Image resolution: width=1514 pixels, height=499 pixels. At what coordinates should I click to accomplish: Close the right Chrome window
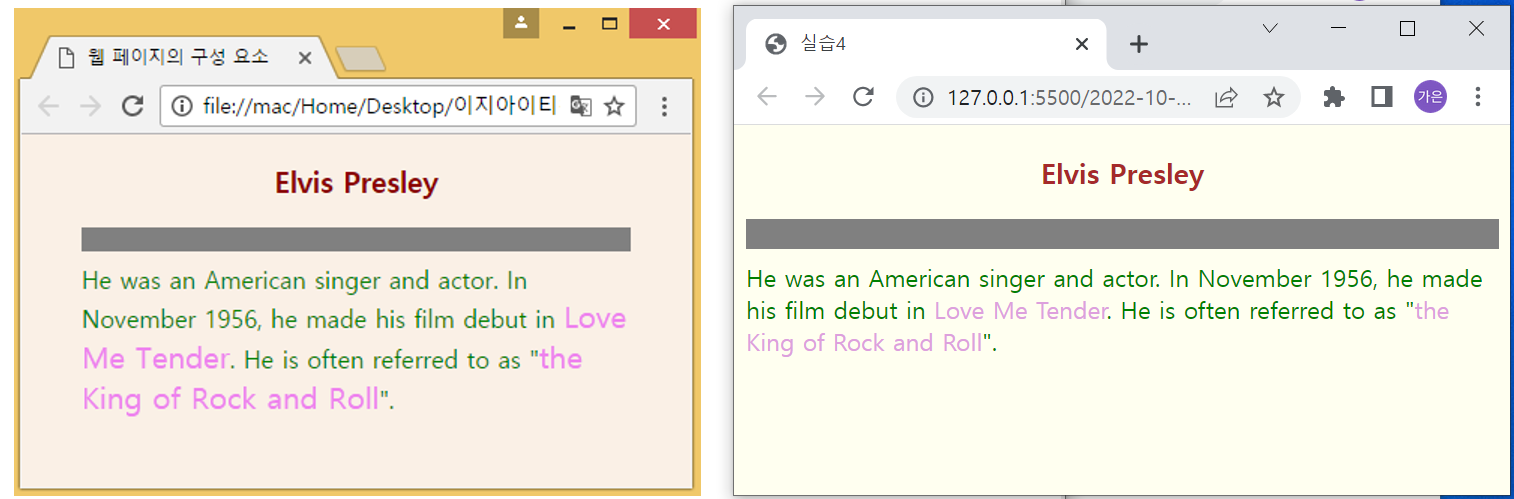[1476, 29]
